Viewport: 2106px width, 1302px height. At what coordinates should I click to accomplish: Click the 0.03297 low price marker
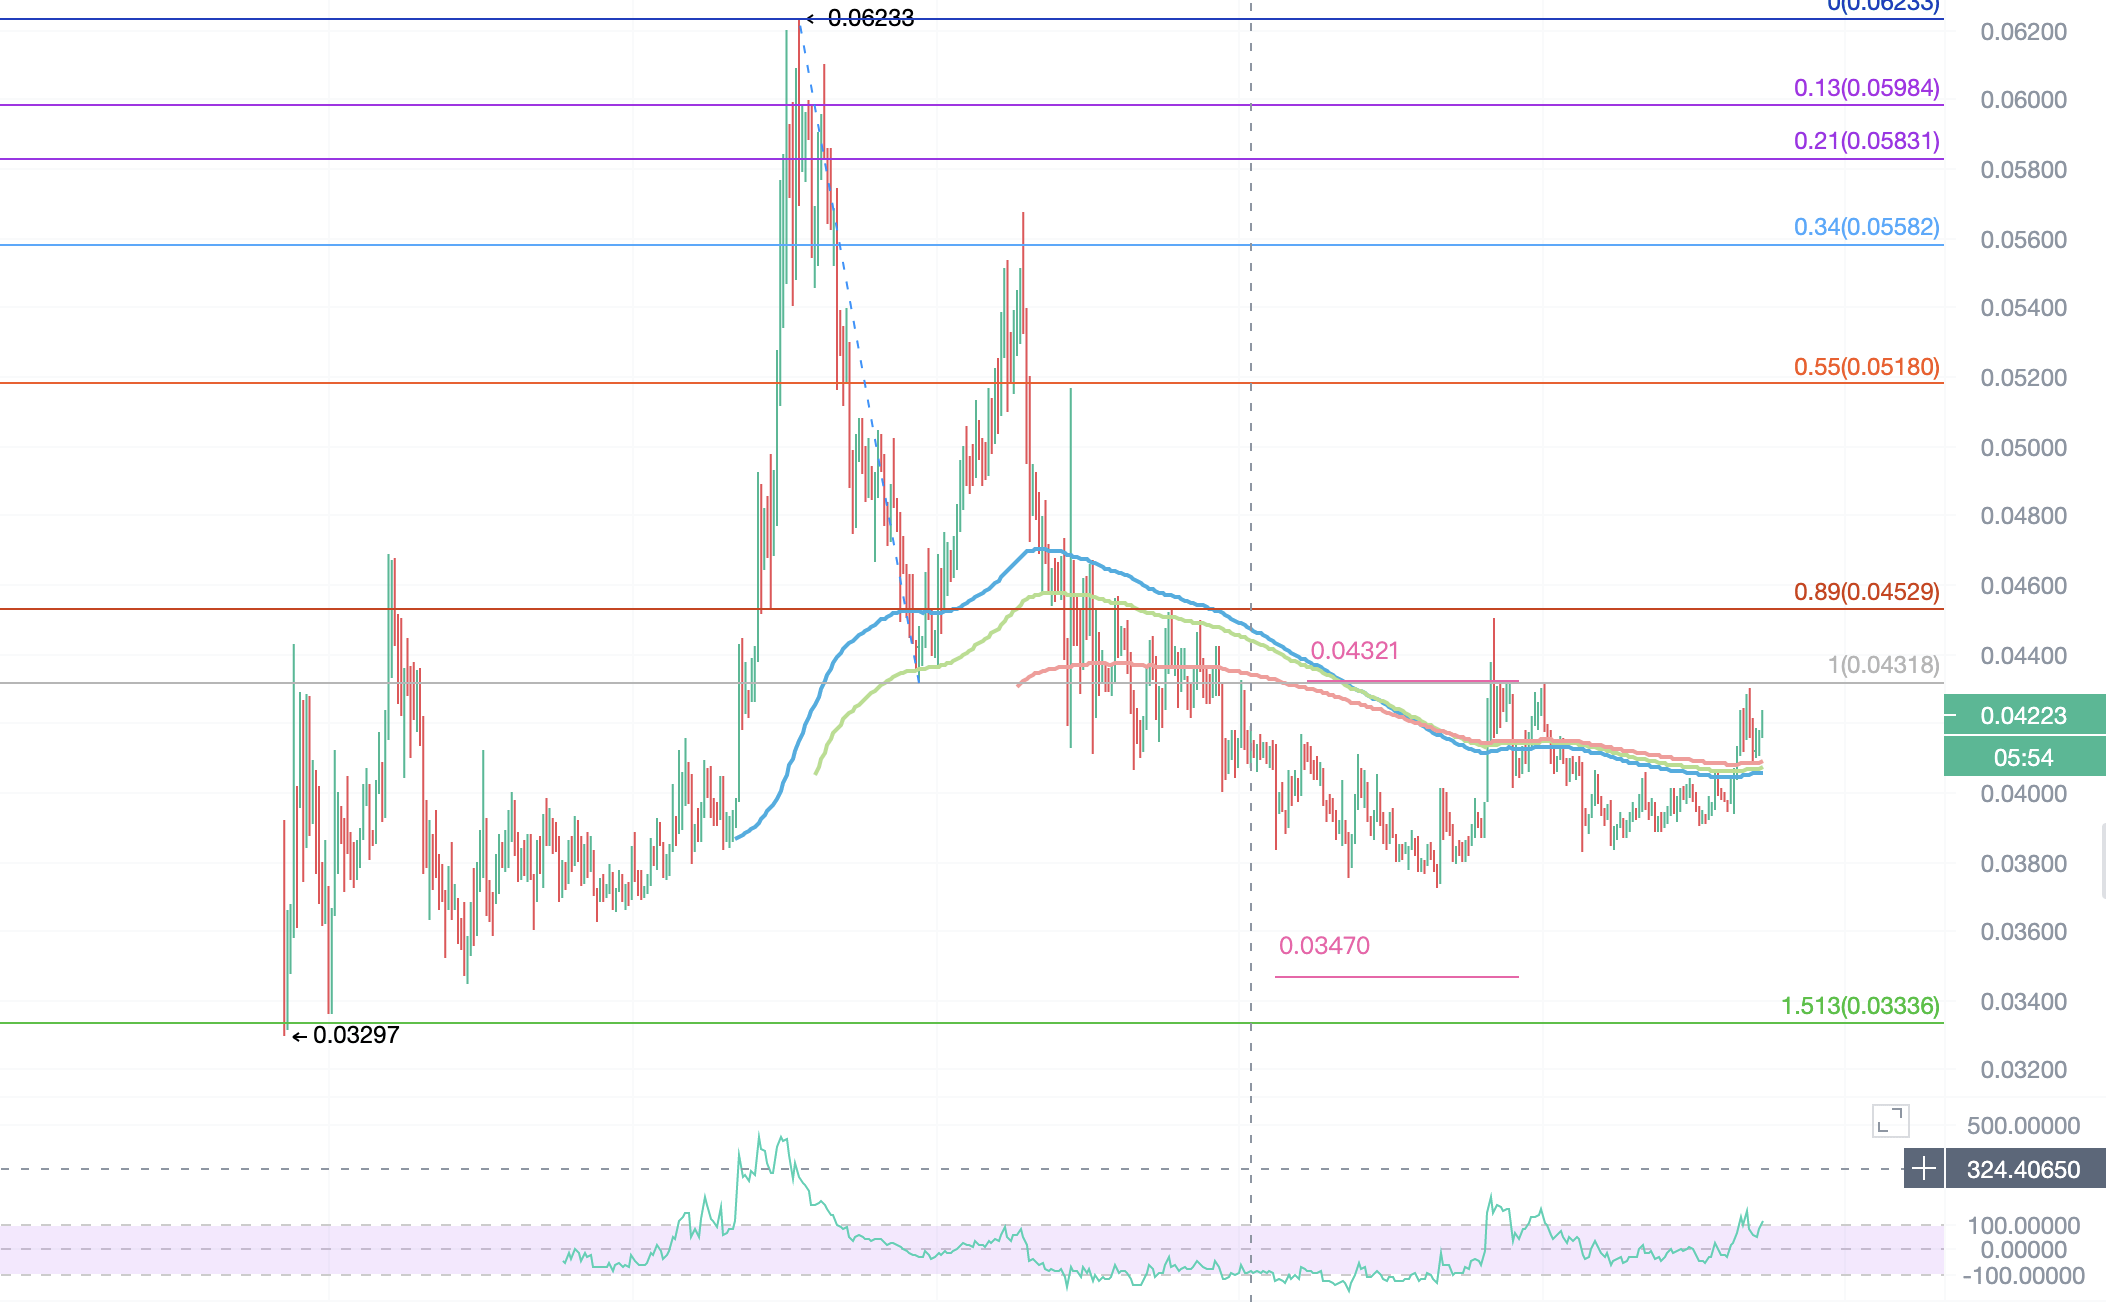click(x=355, y=1035)
